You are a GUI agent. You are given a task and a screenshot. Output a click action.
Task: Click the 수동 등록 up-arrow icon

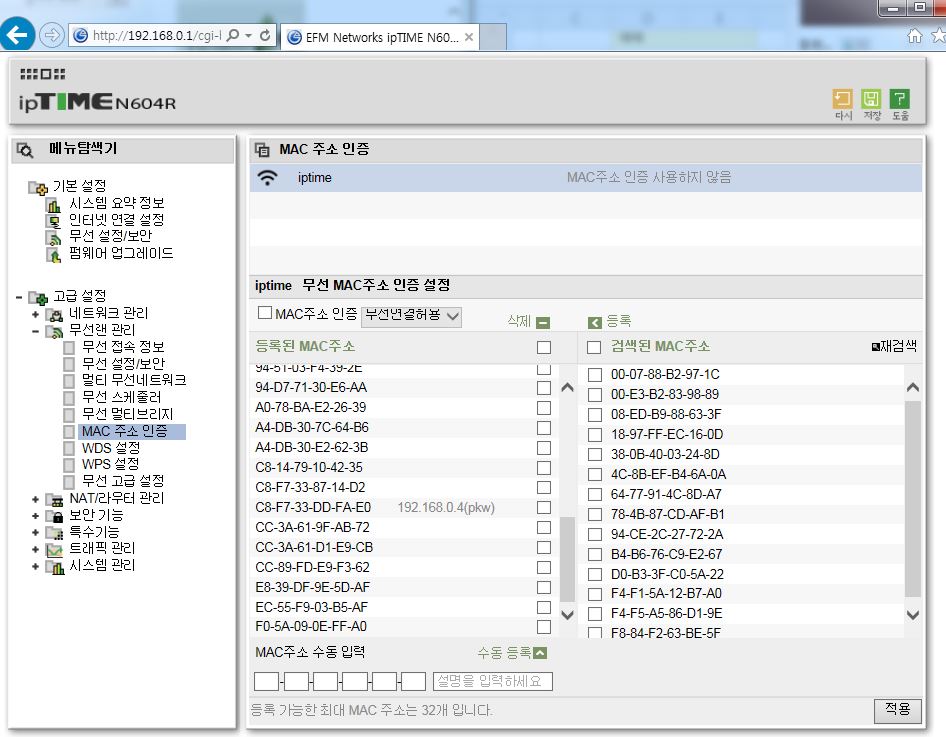tap(541, 653)
